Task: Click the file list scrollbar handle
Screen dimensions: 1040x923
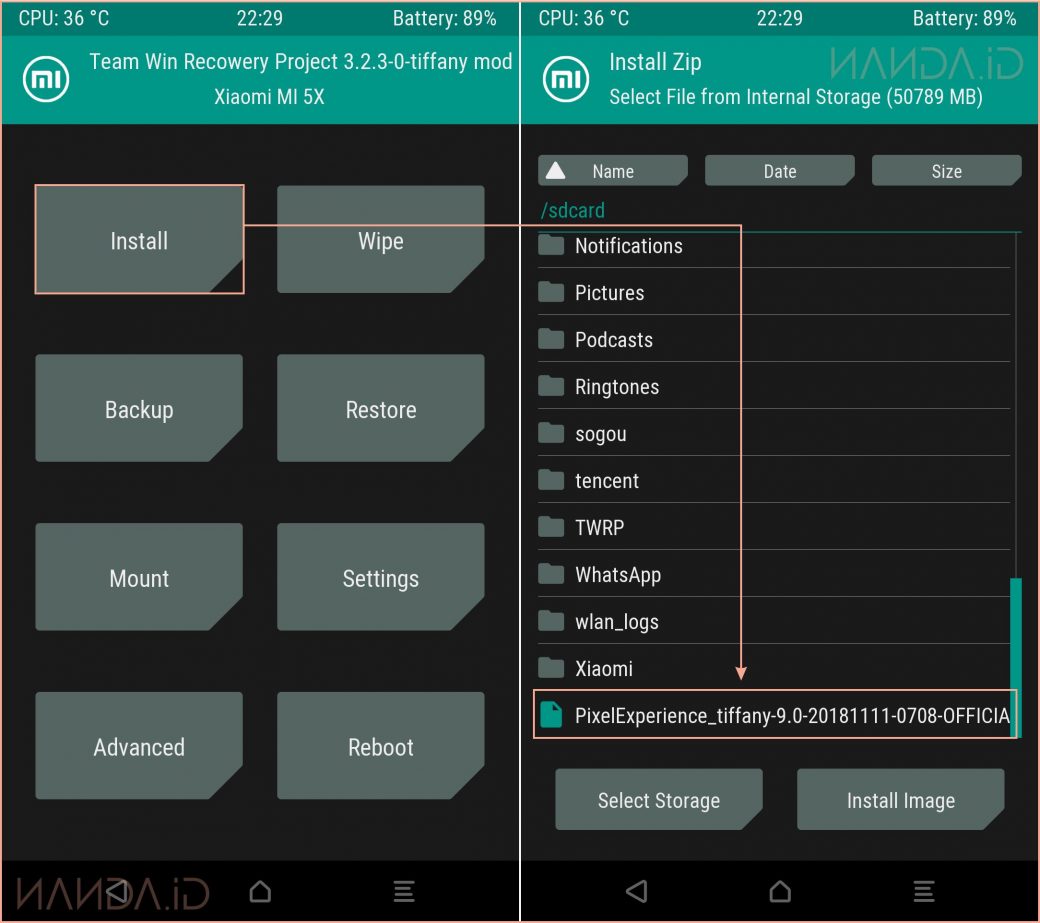Action: point(1015,656)
